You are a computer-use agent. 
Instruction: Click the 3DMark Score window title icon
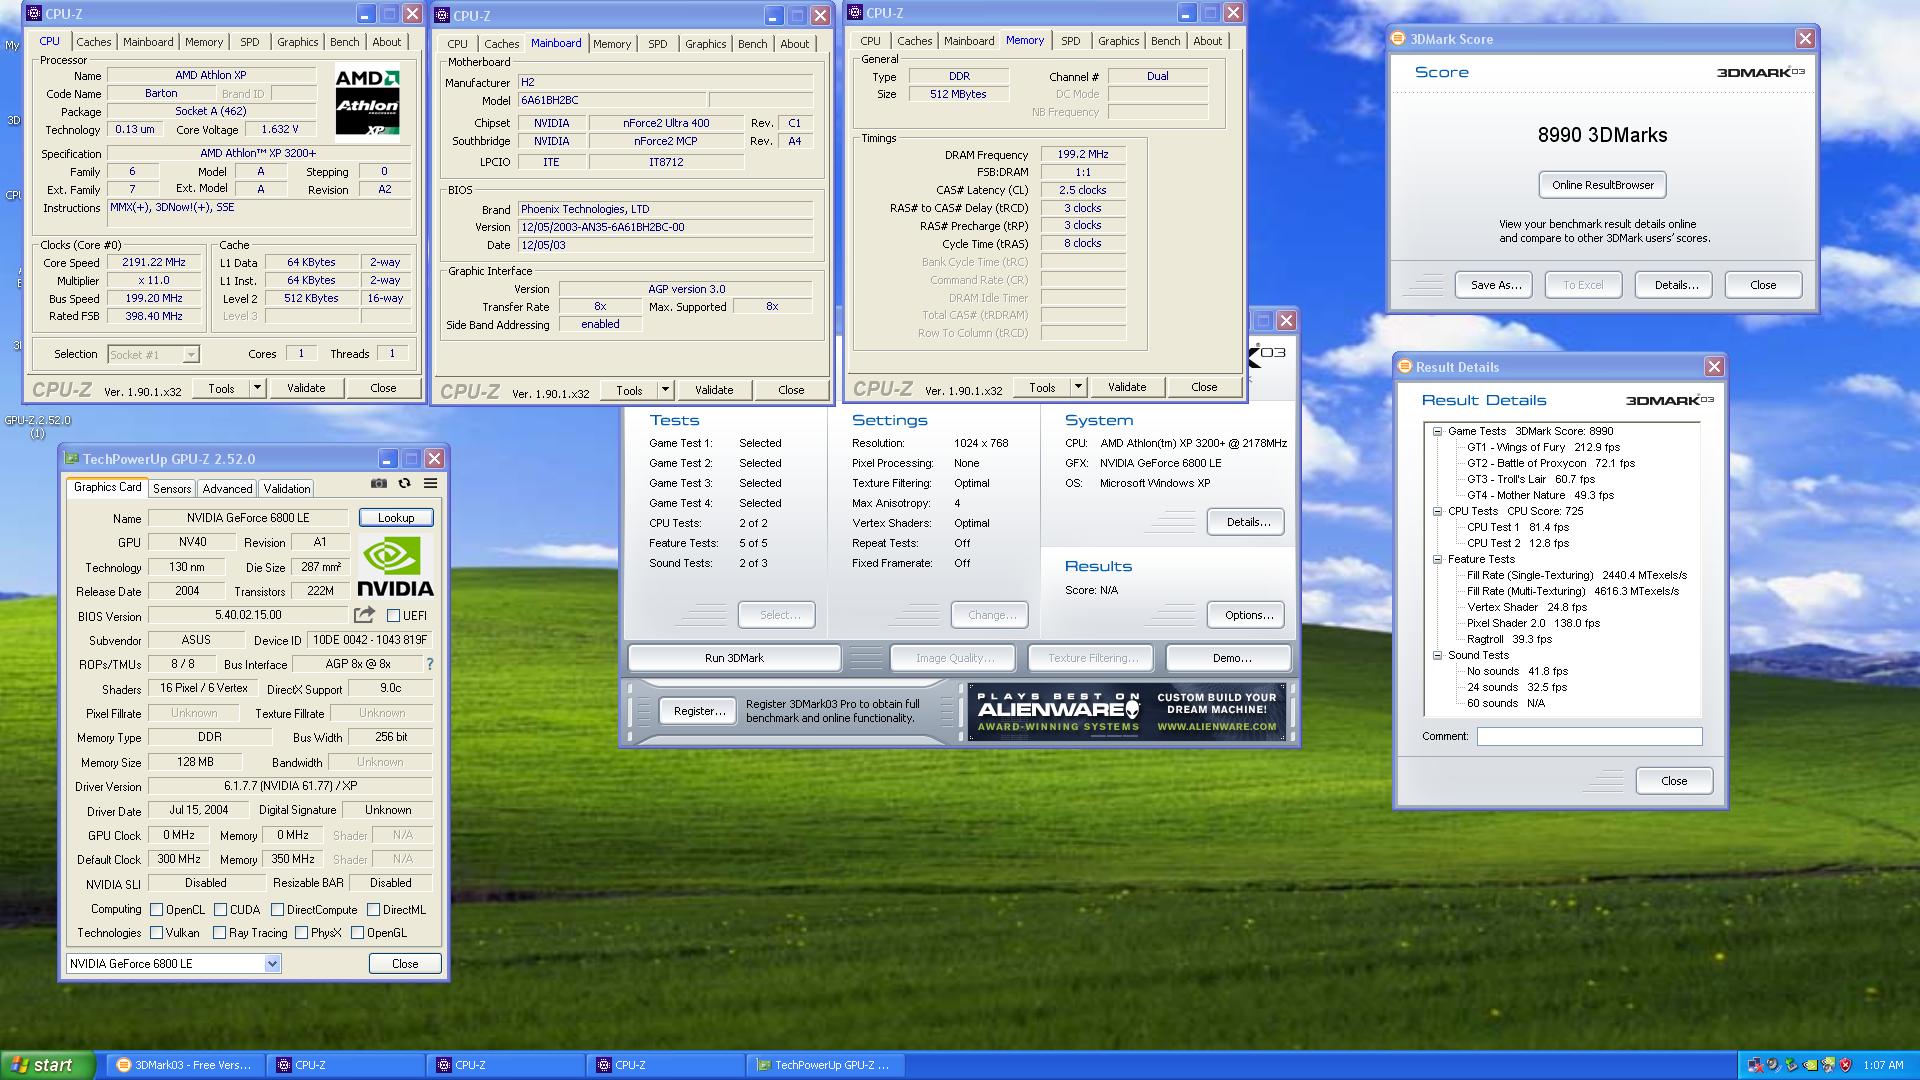[1399, 39]
